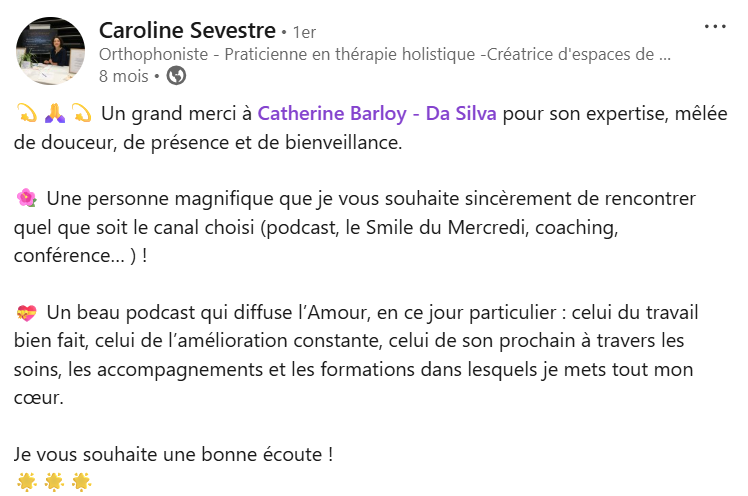Image resolution: width=748 pixels, height=496 pixels.
Task: Click the dizzy star emoji before praying hands
Action: click(x=27, y=113)
